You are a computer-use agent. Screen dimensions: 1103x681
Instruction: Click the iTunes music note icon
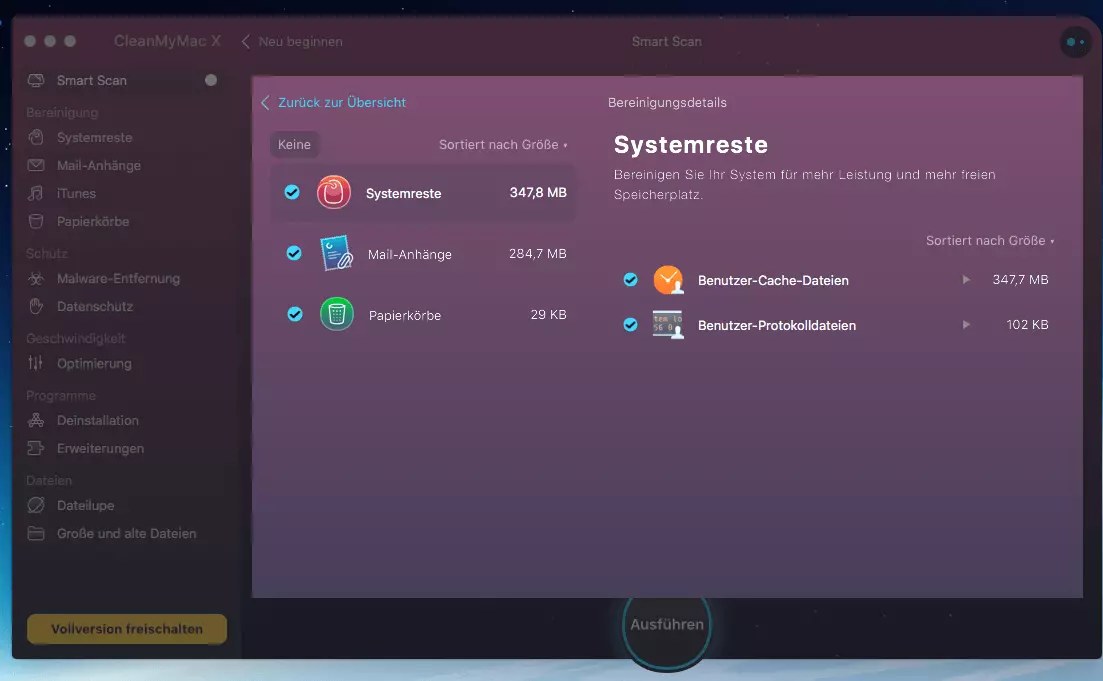[36, 193]
